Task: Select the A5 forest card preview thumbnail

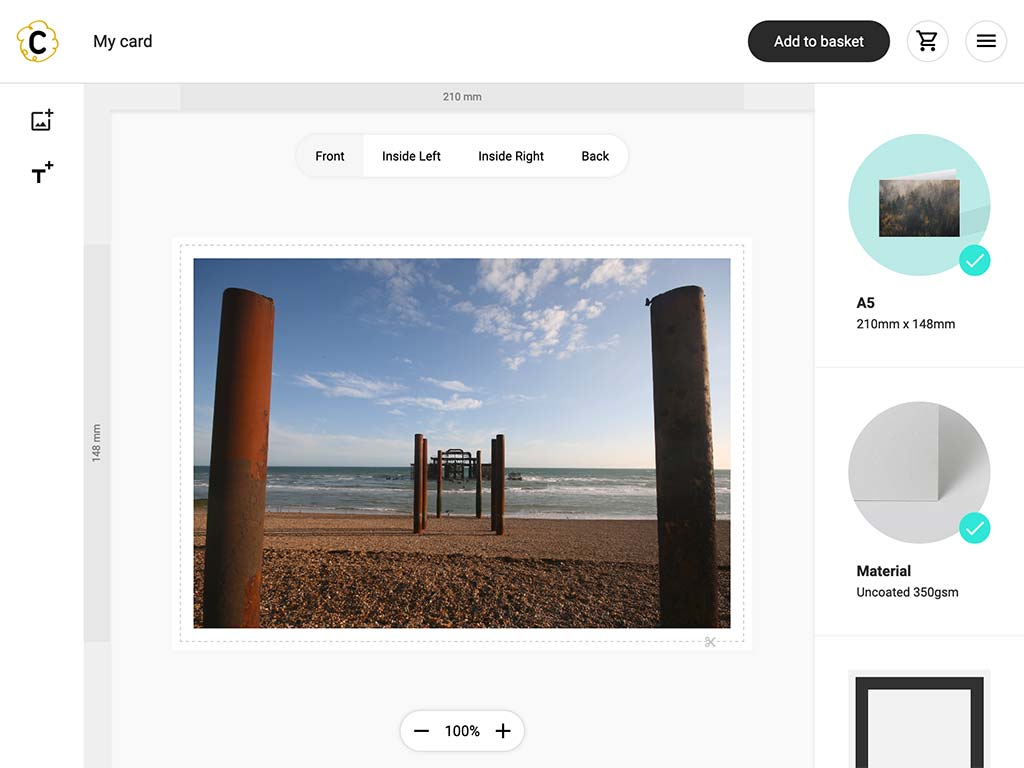Action: [x=919, y=204]
